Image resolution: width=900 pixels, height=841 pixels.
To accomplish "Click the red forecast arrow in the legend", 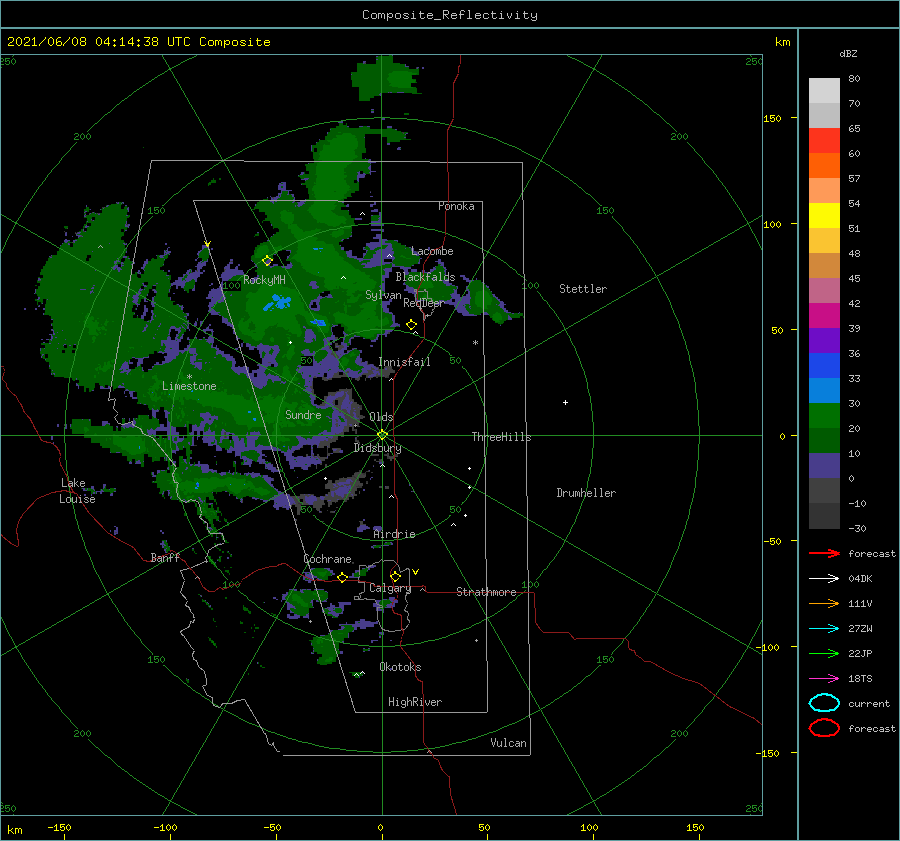I will click(x=824, y=553).
